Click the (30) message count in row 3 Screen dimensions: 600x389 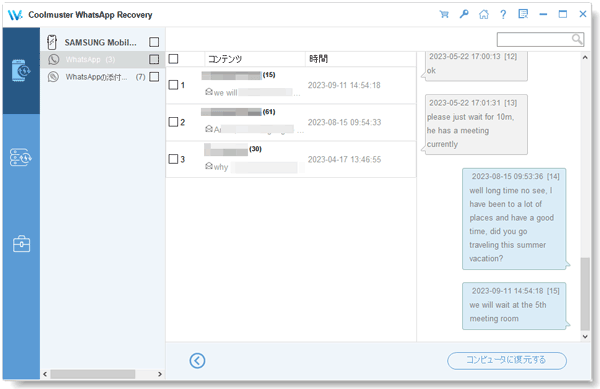(x=255, y=149)
